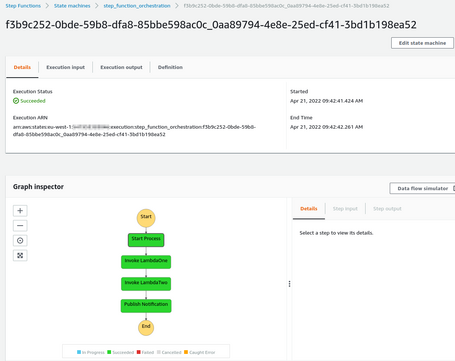Select the End node in graph
The width and height of the screenshot is (455, 361).
click(146, 327)
